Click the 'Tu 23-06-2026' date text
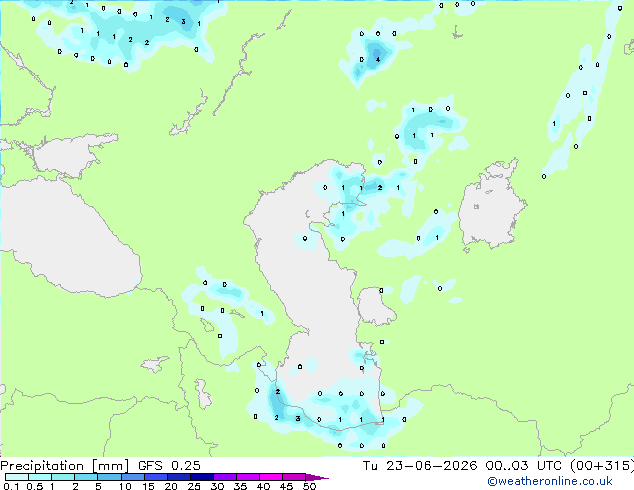This screenshot has height=490, width=634. click(x=420, y=466)
